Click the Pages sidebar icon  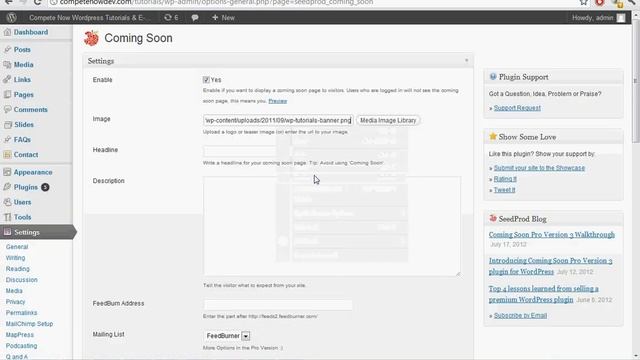pyautogui.click(x=7, y=94)
